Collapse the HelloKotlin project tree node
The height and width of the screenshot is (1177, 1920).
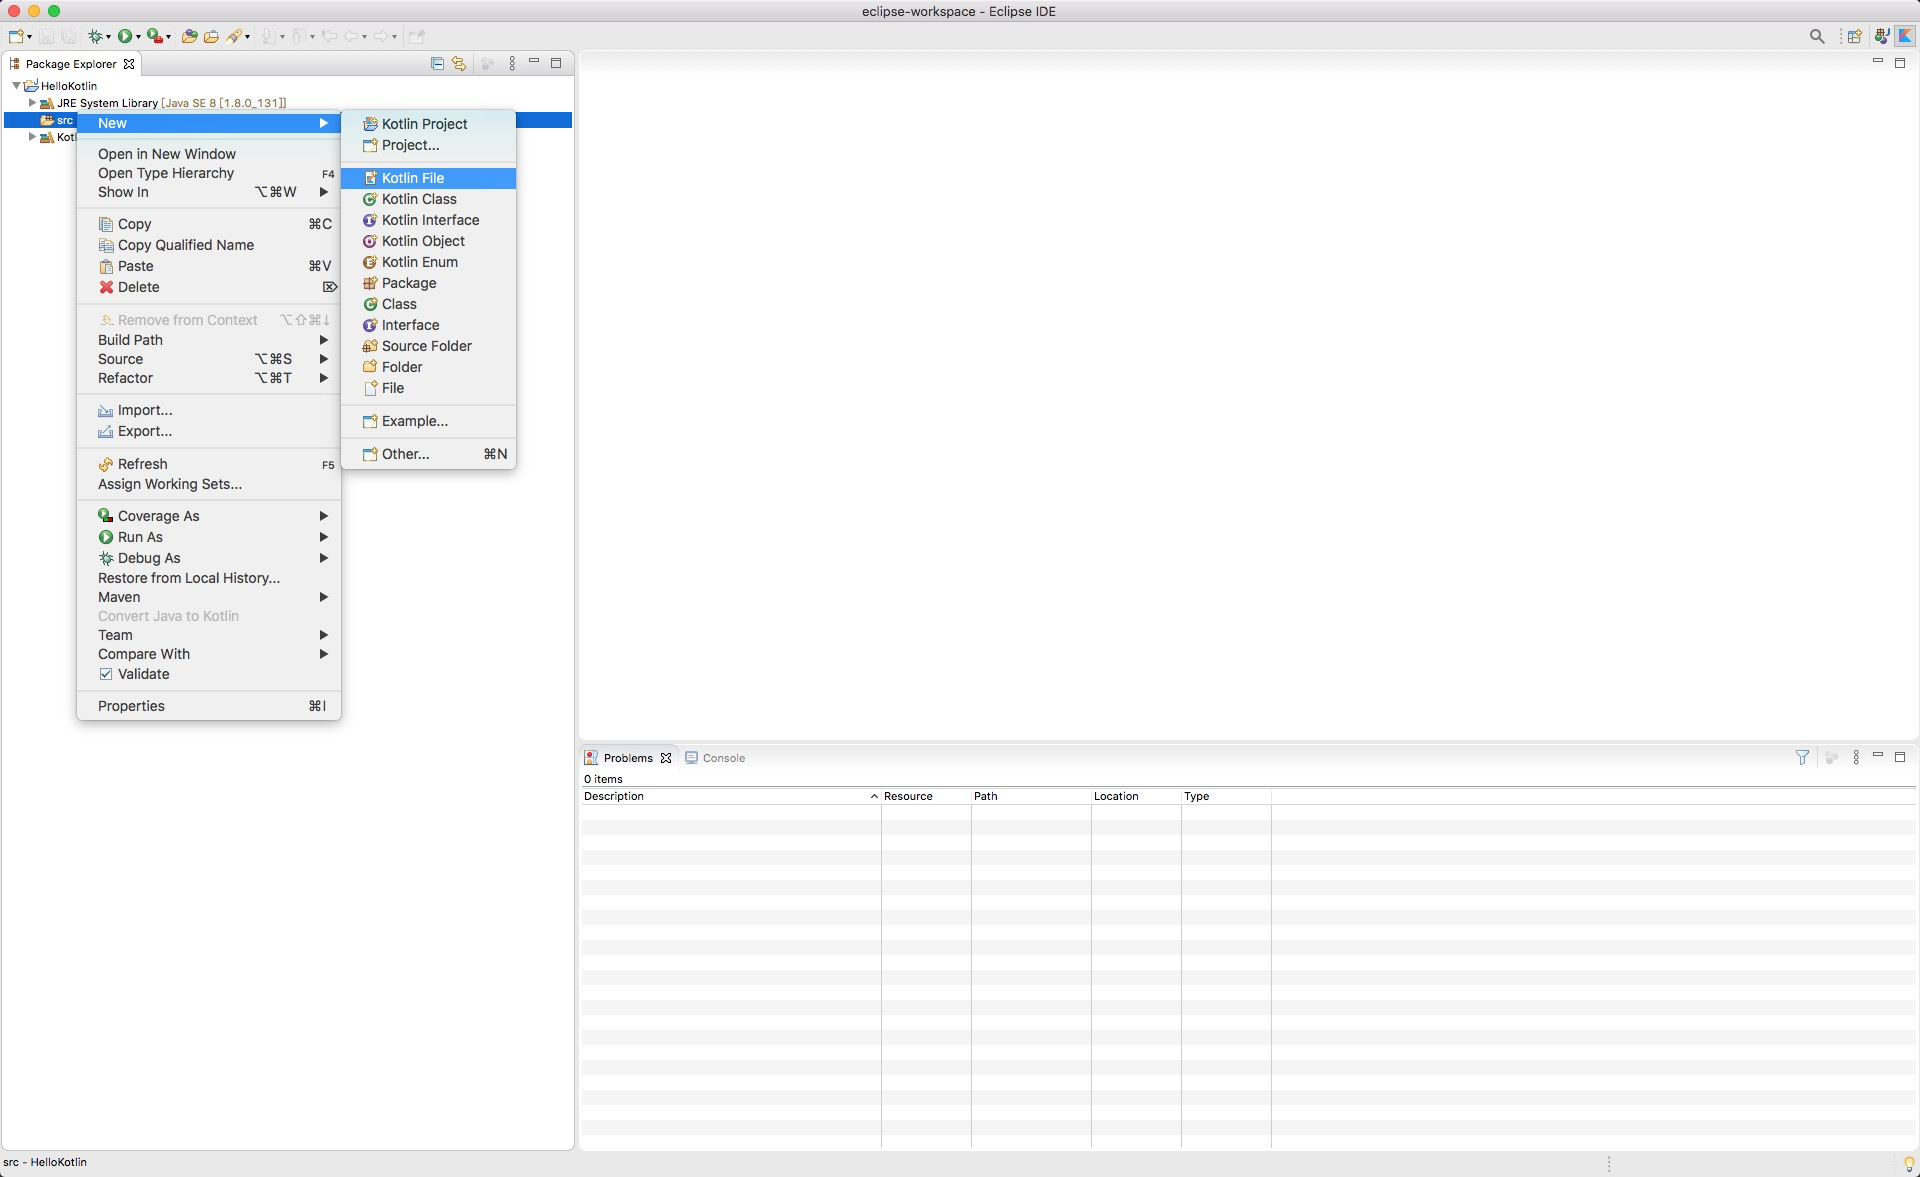pos(16,86)
